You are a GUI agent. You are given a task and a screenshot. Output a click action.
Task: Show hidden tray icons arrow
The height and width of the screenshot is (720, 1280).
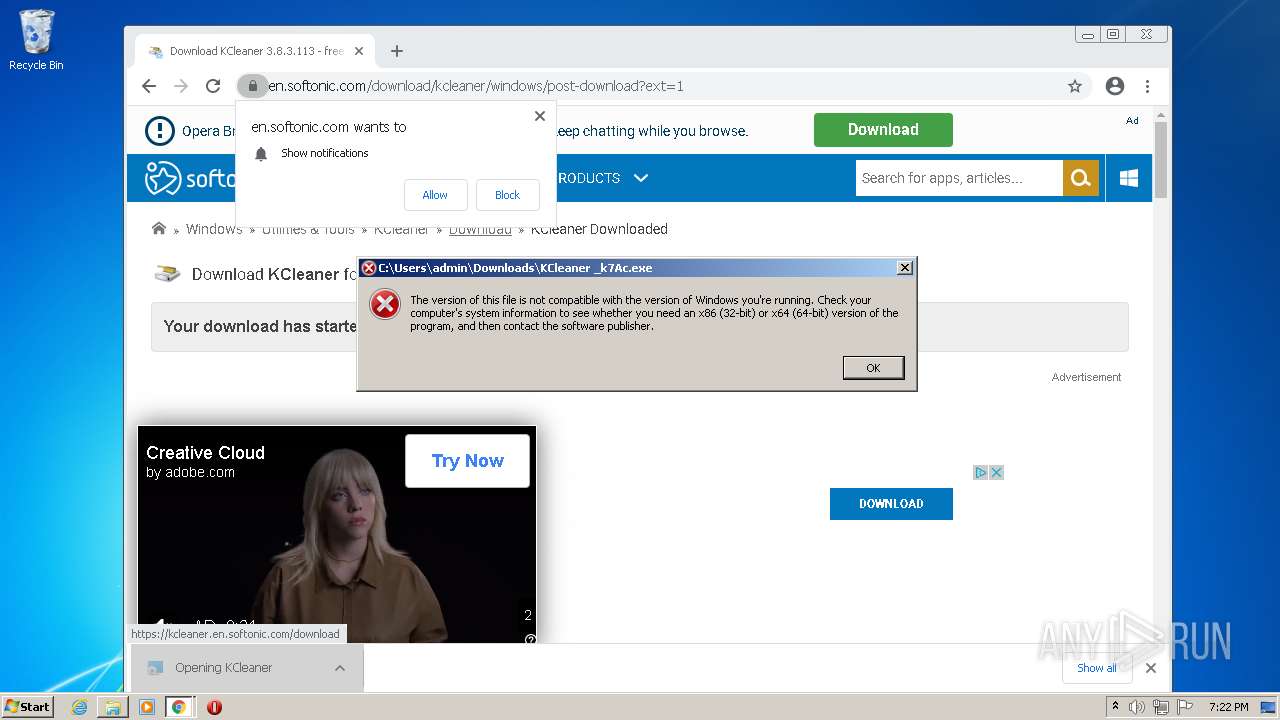1116,707
